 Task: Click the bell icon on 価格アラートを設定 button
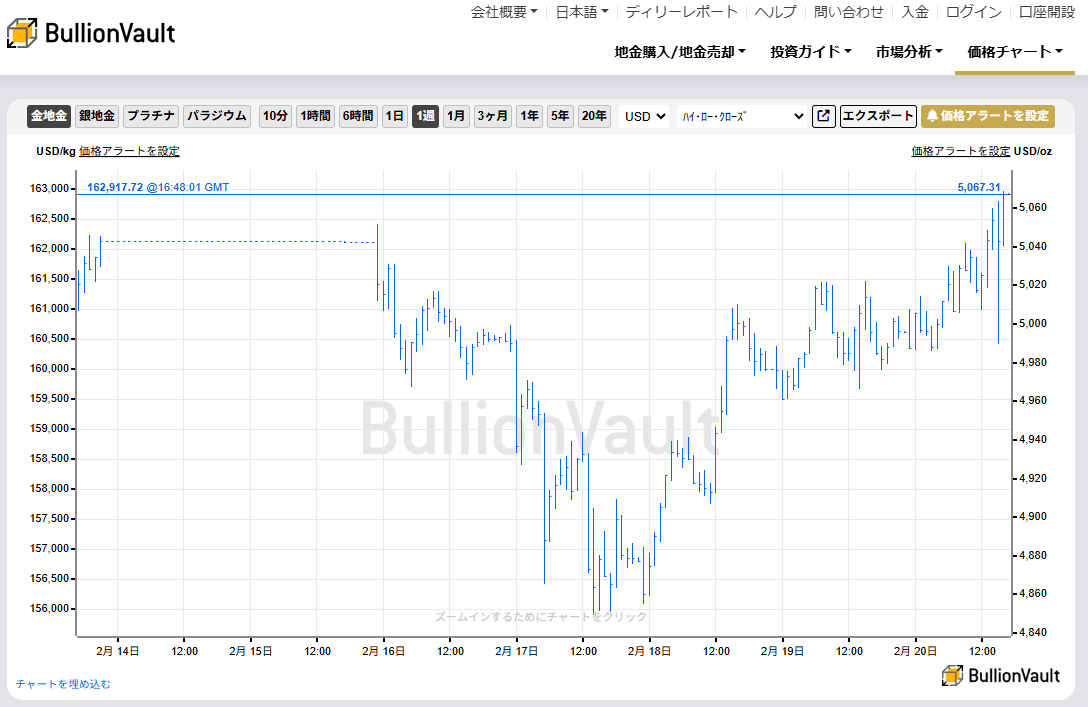[x=932, y=116]
